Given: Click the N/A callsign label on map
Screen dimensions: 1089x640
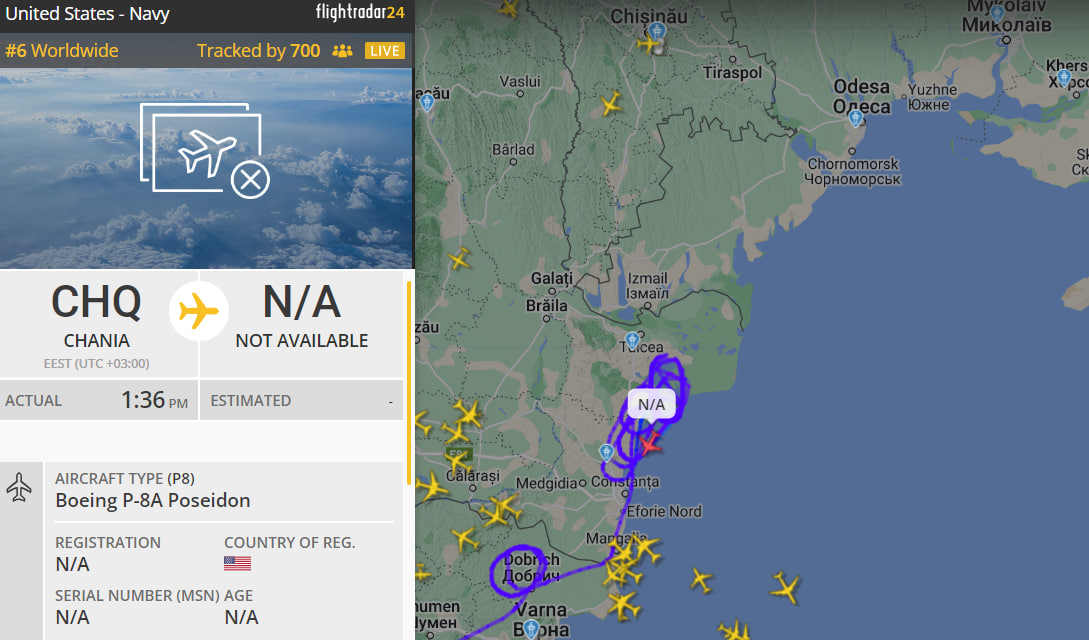Looking at the screenshot, I should (x=651, y=404).
